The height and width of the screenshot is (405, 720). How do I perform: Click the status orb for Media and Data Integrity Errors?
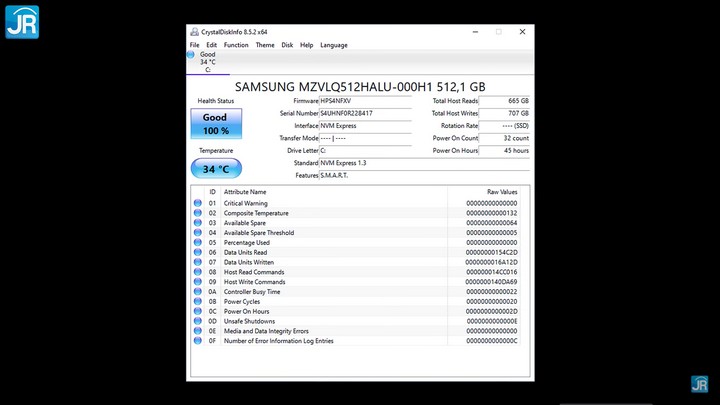point(198,331)
